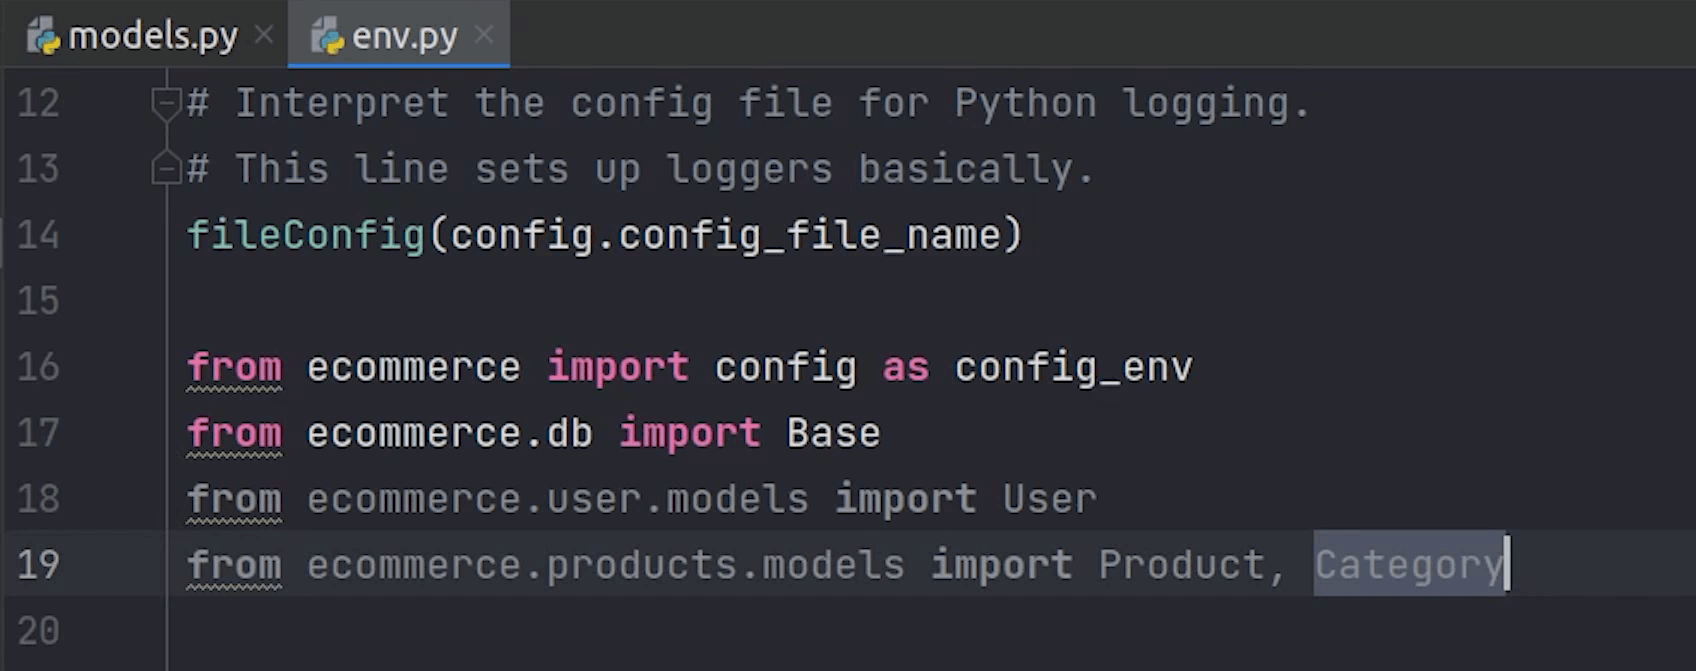The height and width of the screenshot is (671, 1696).
Task: Click the User import on line 18
Action: [x=1049, y=499]
